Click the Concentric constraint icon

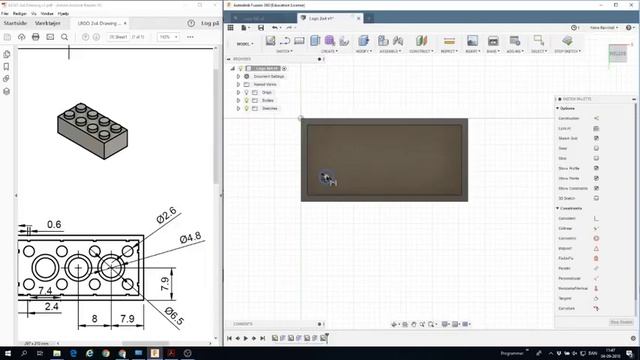[596, 238]
